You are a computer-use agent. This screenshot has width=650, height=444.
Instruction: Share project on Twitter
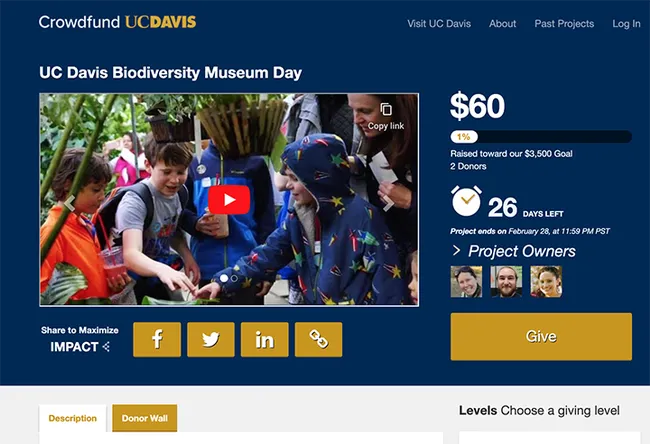point(210,339)
